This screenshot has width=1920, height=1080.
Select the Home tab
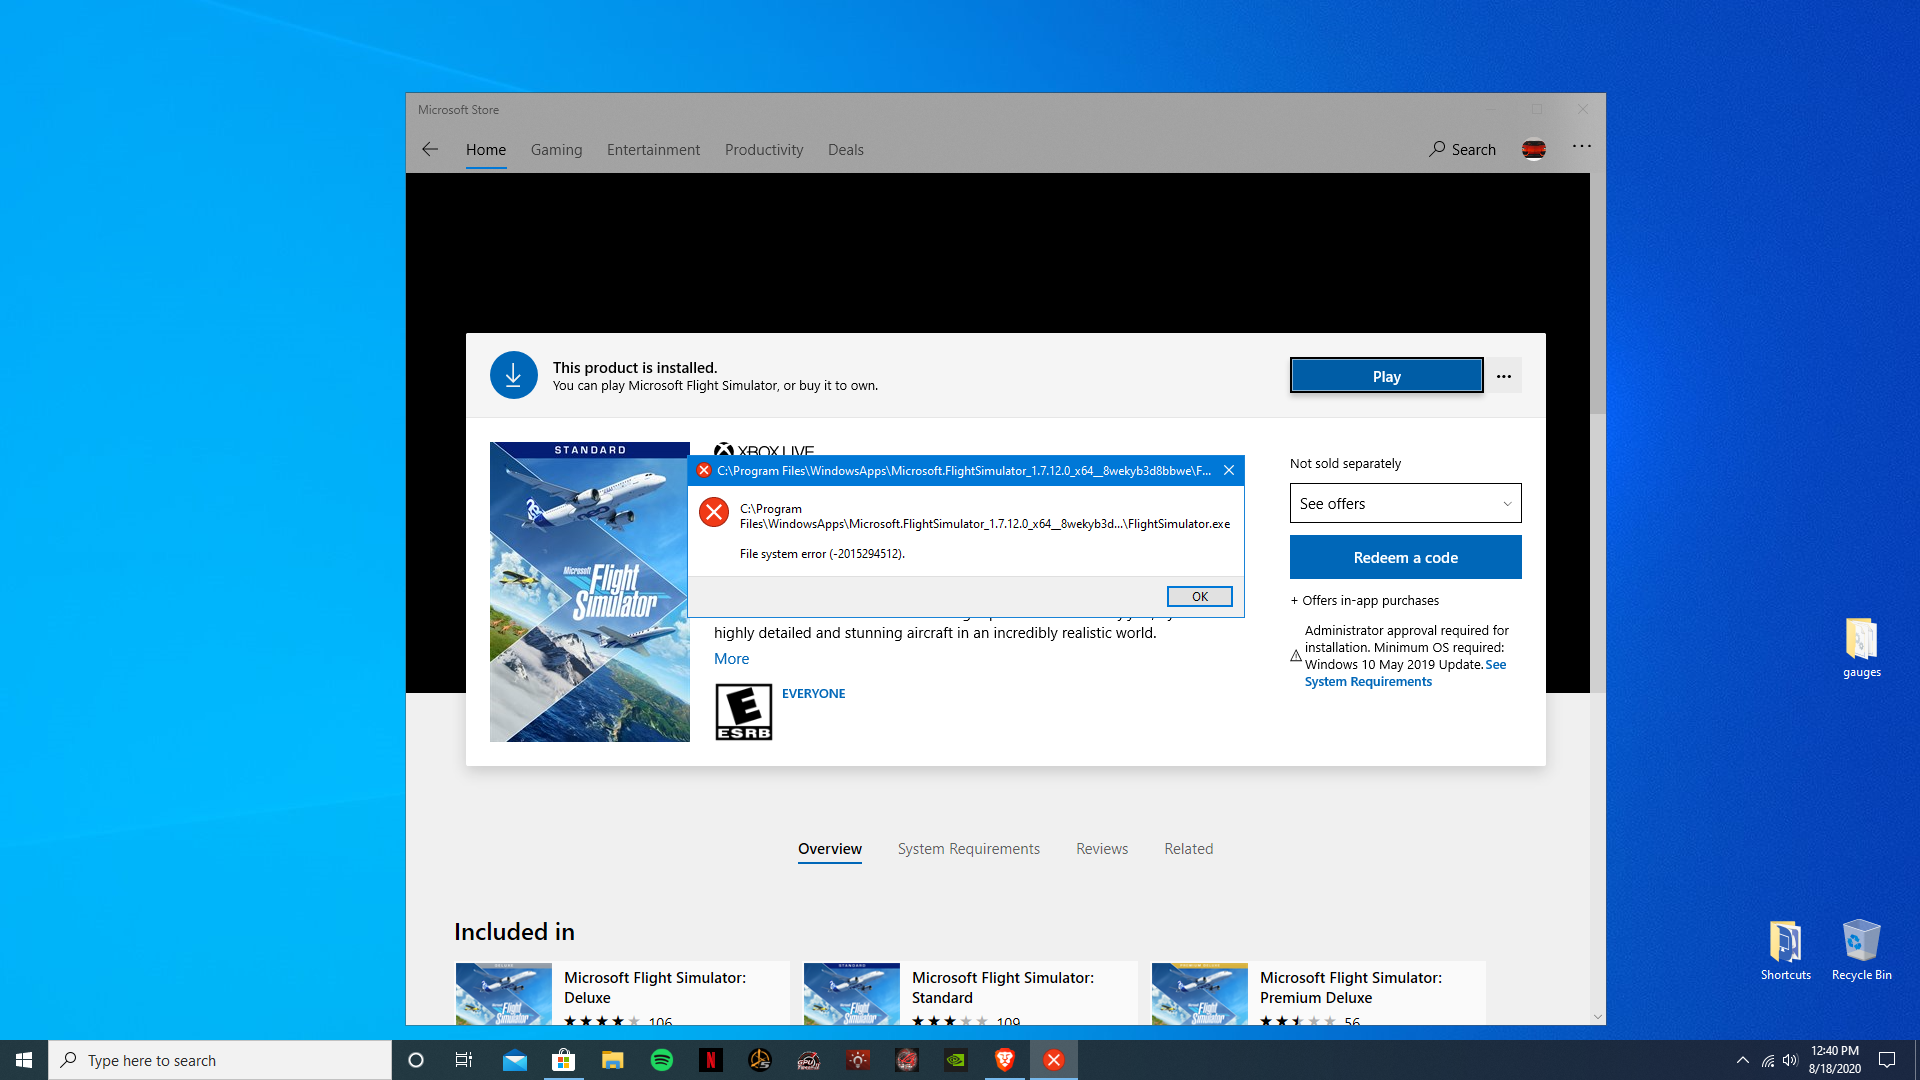point(485,149)
